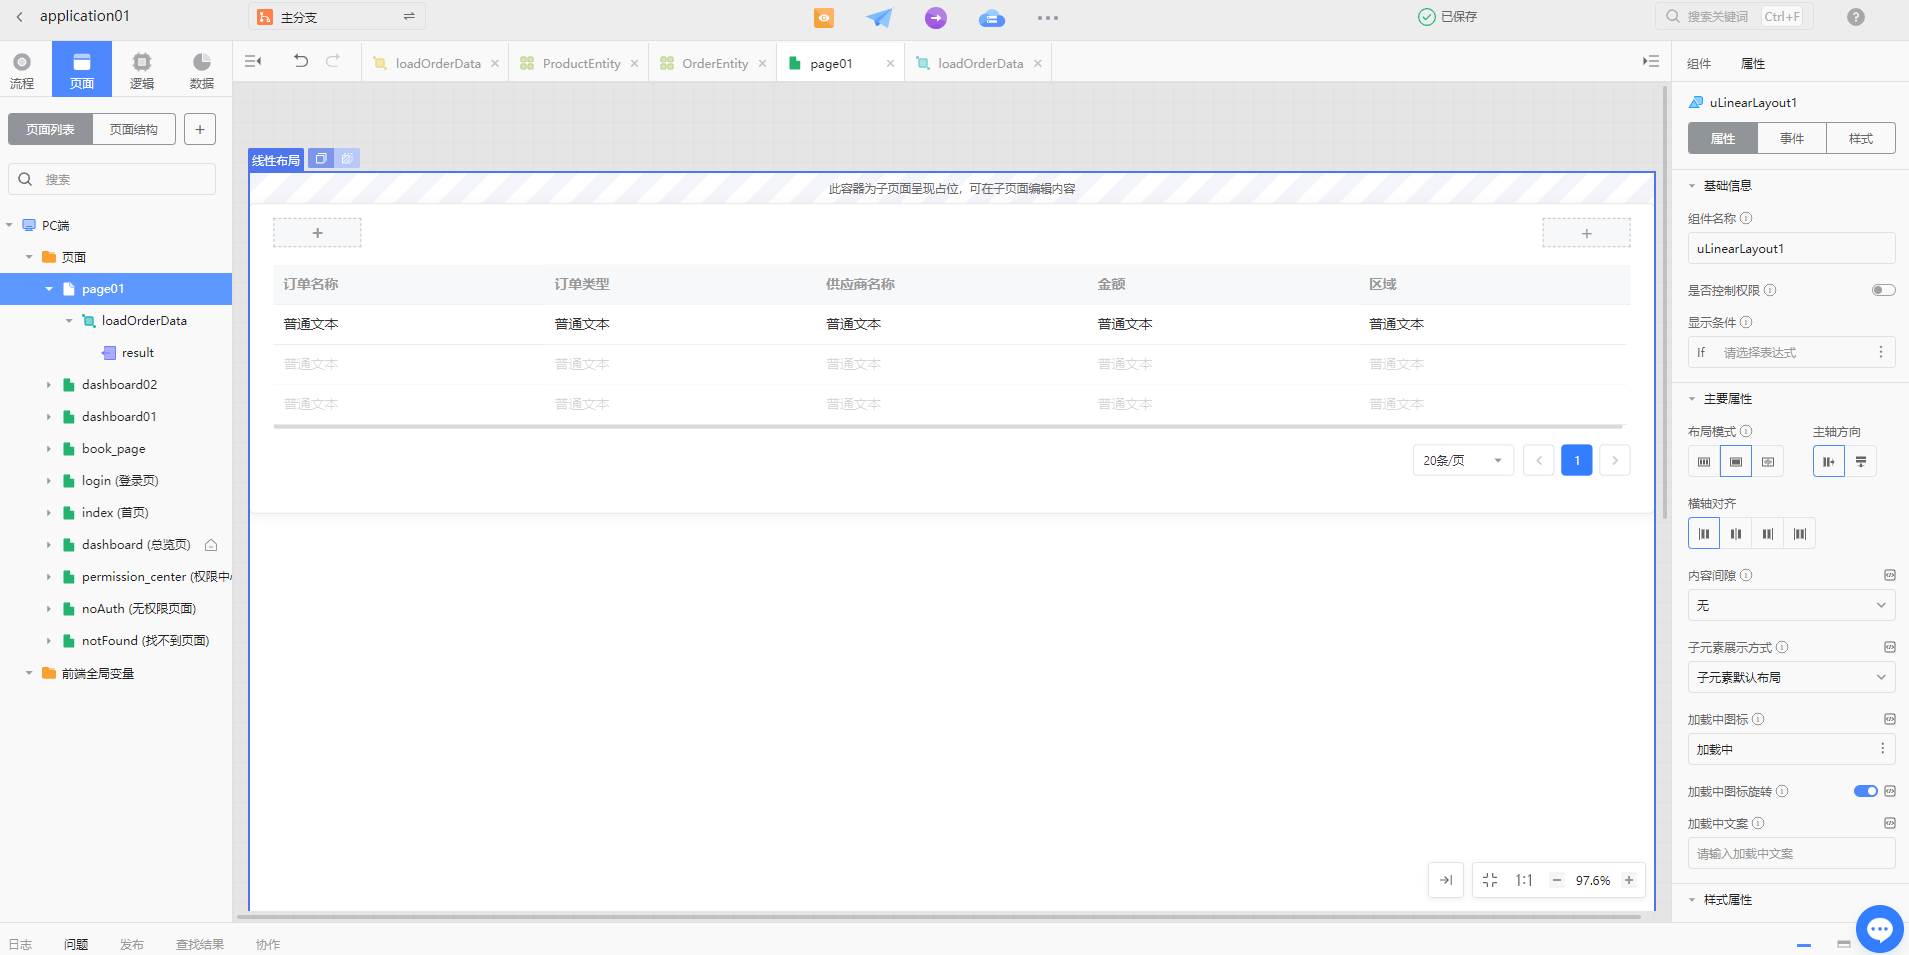Click the left dashed plus placeholder above table
Screen dimensions: 1909x955
click(x=317, y=233)
